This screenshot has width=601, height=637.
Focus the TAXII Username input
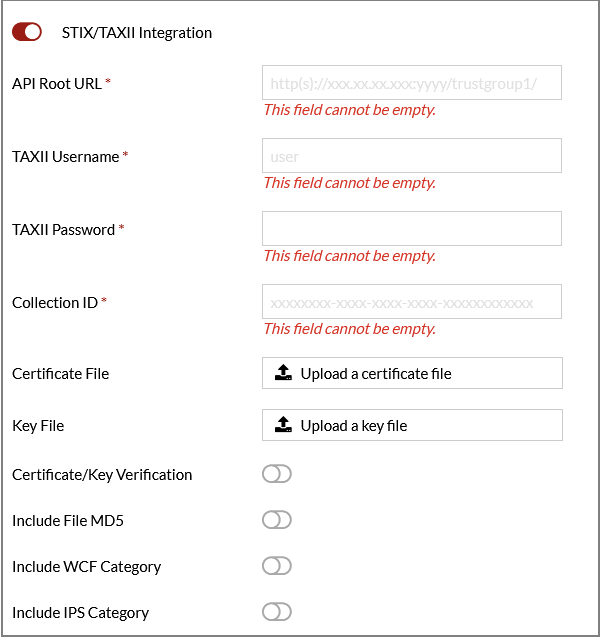click(411, 156)
